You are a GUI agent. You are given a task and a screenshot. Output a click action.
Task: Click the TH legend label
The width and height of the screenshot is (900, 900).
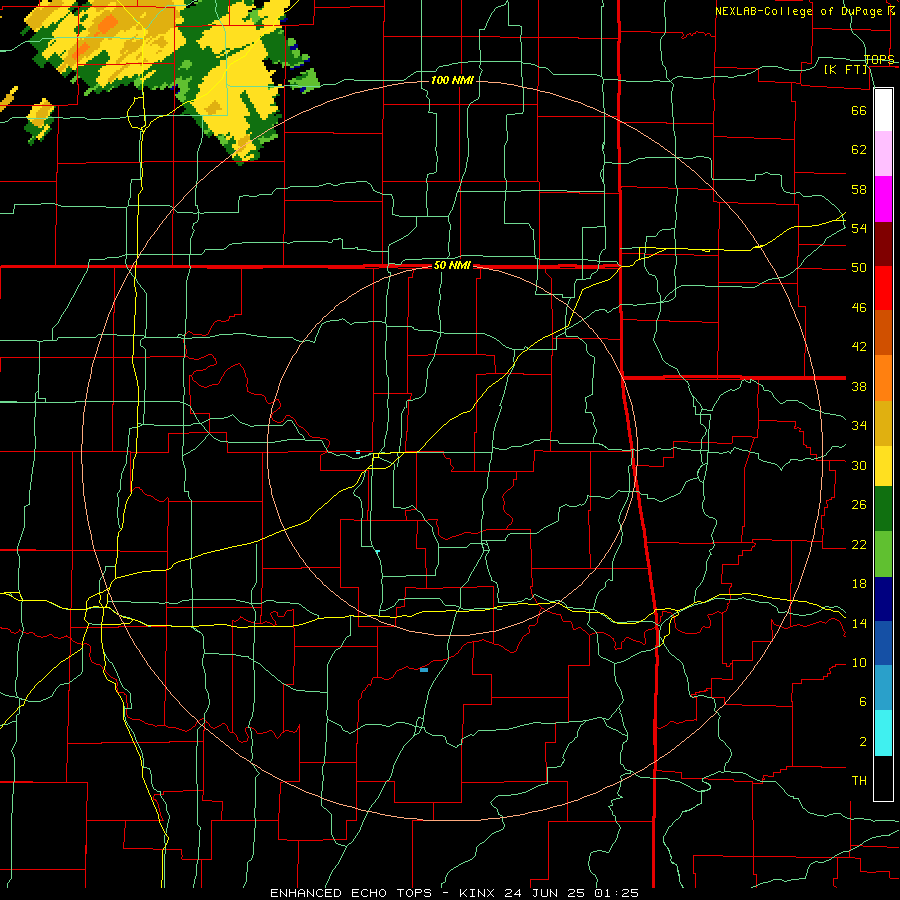pos(859,781)
